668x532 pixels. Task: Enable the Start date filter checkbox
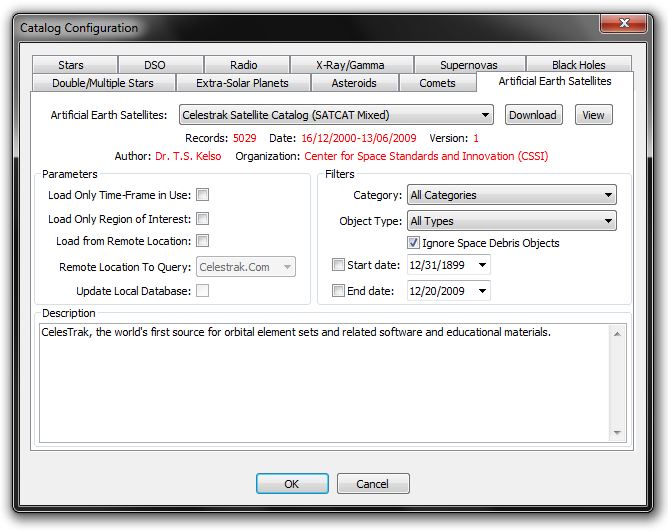pos(338,265)
